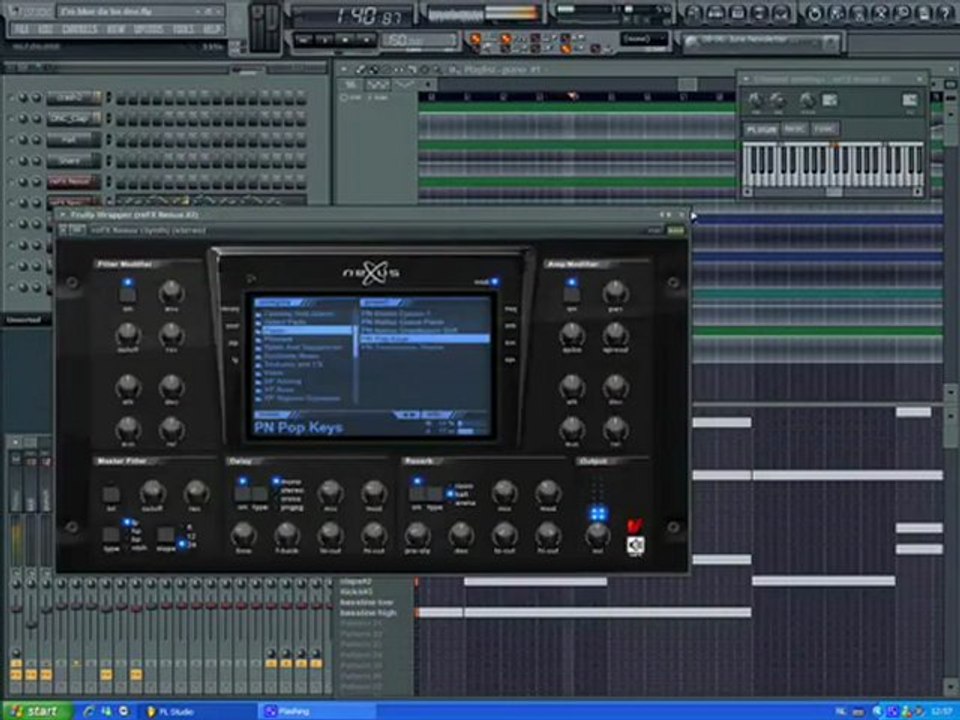The height and width of the screenshot is (720, 960).
Task: Open the (none) snap dropdown
Action: (x=643, y=39)
